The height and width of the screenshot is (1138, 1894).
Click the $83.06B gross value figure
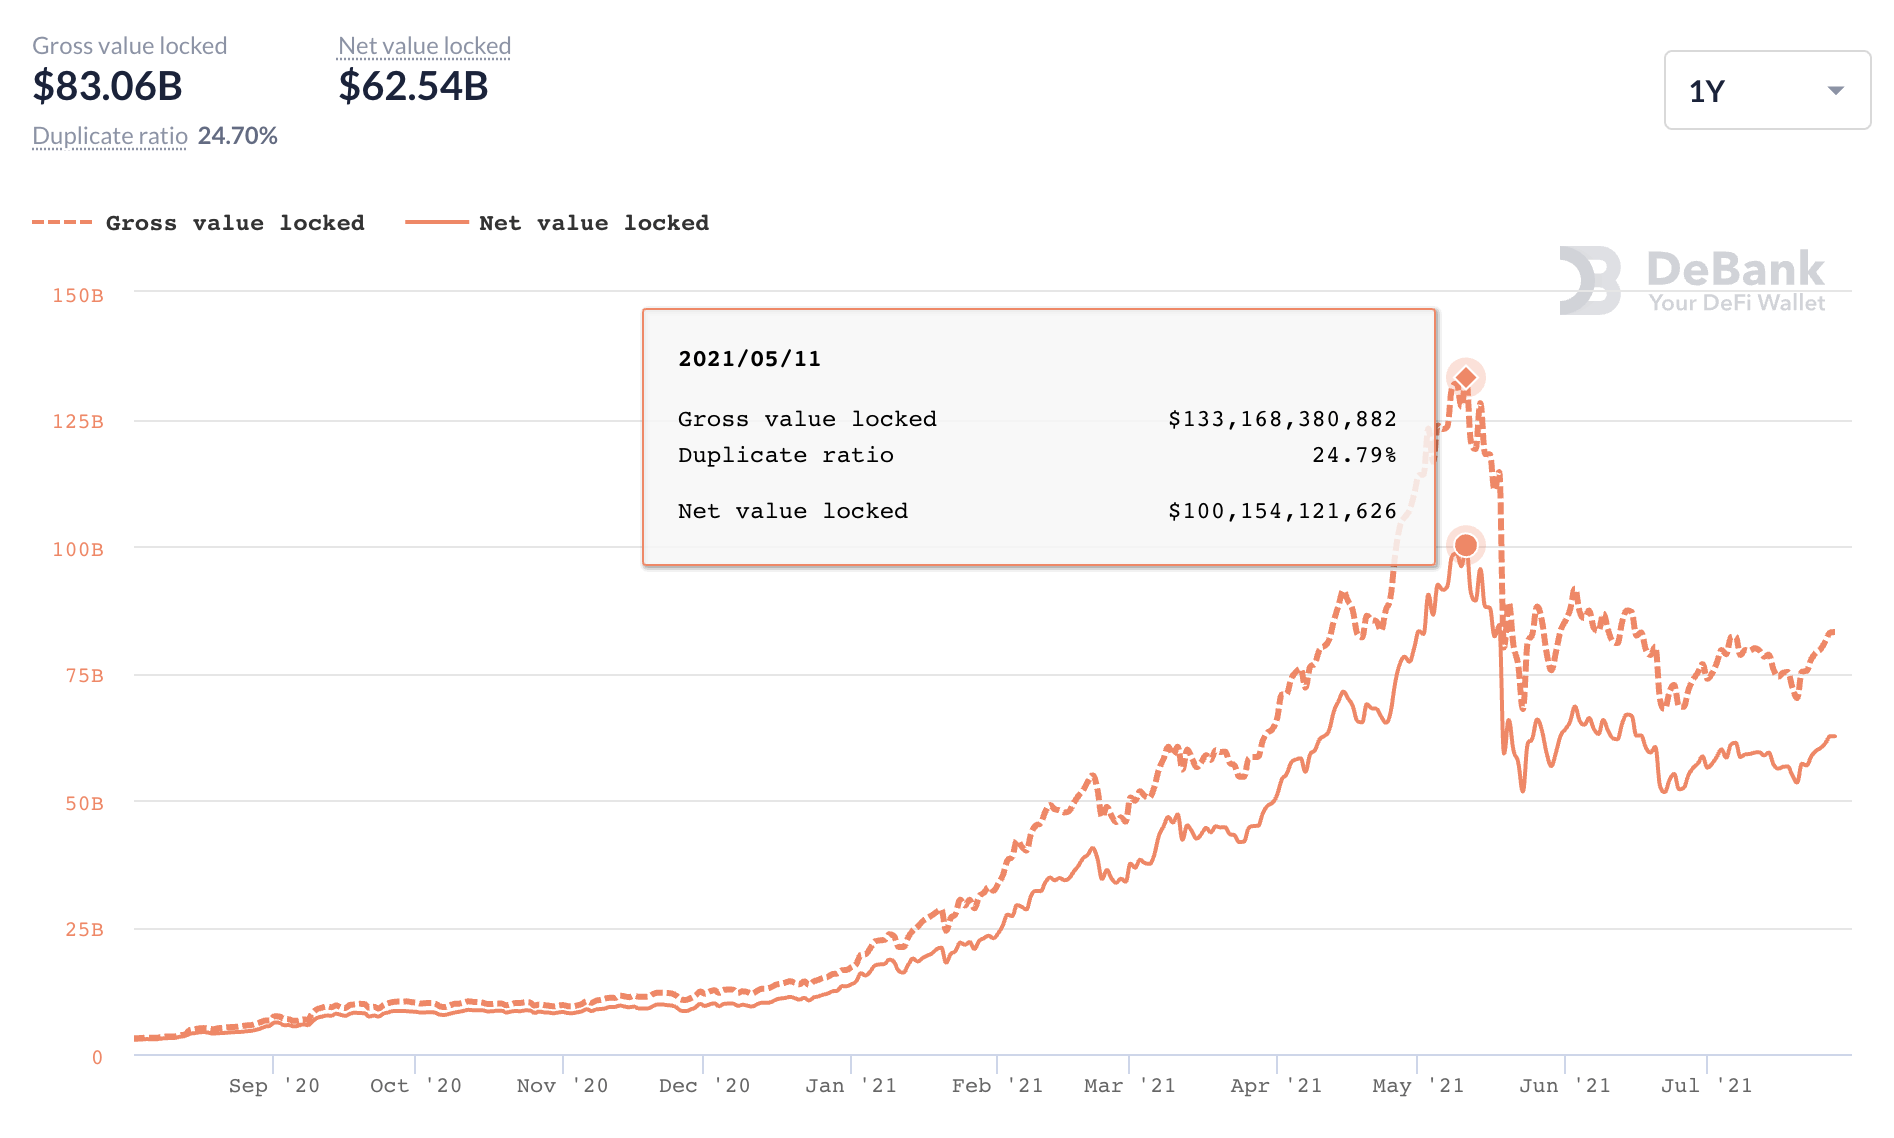tap(108, 86)
